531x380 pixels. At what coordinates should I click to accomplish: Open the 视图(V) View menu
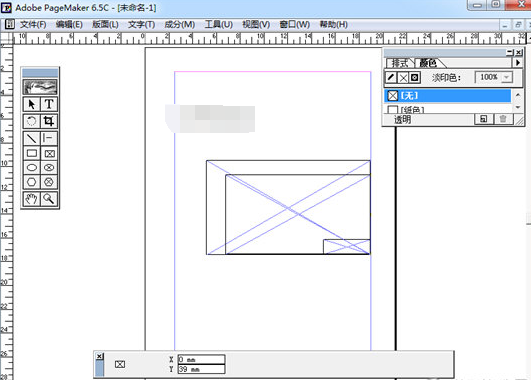point(256,24)
